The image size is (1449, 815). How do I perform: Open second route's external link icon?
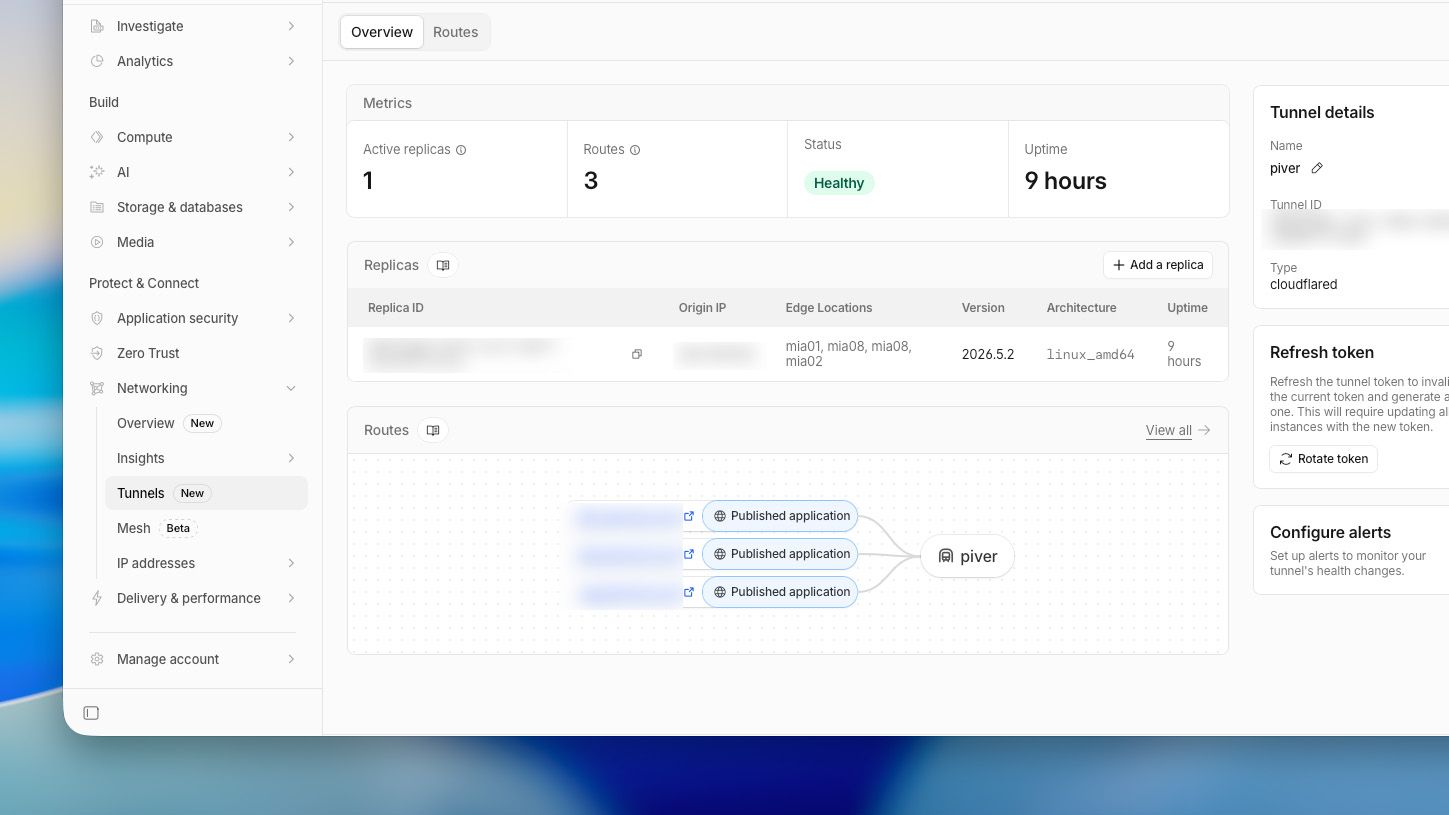point(689,554)
